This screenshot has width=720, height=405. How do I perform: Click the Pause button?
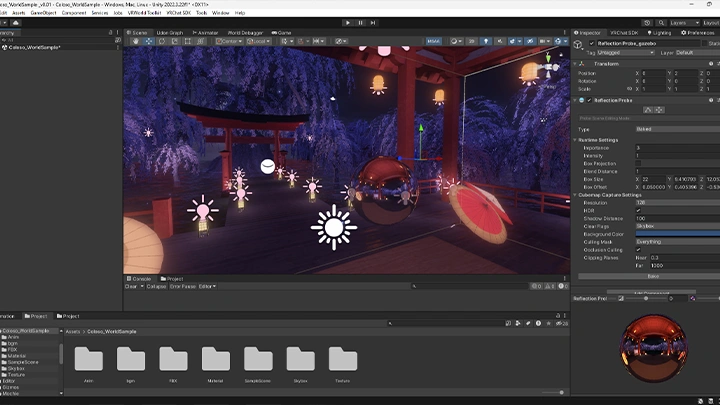pyautogui.click(x=360, y=22)
